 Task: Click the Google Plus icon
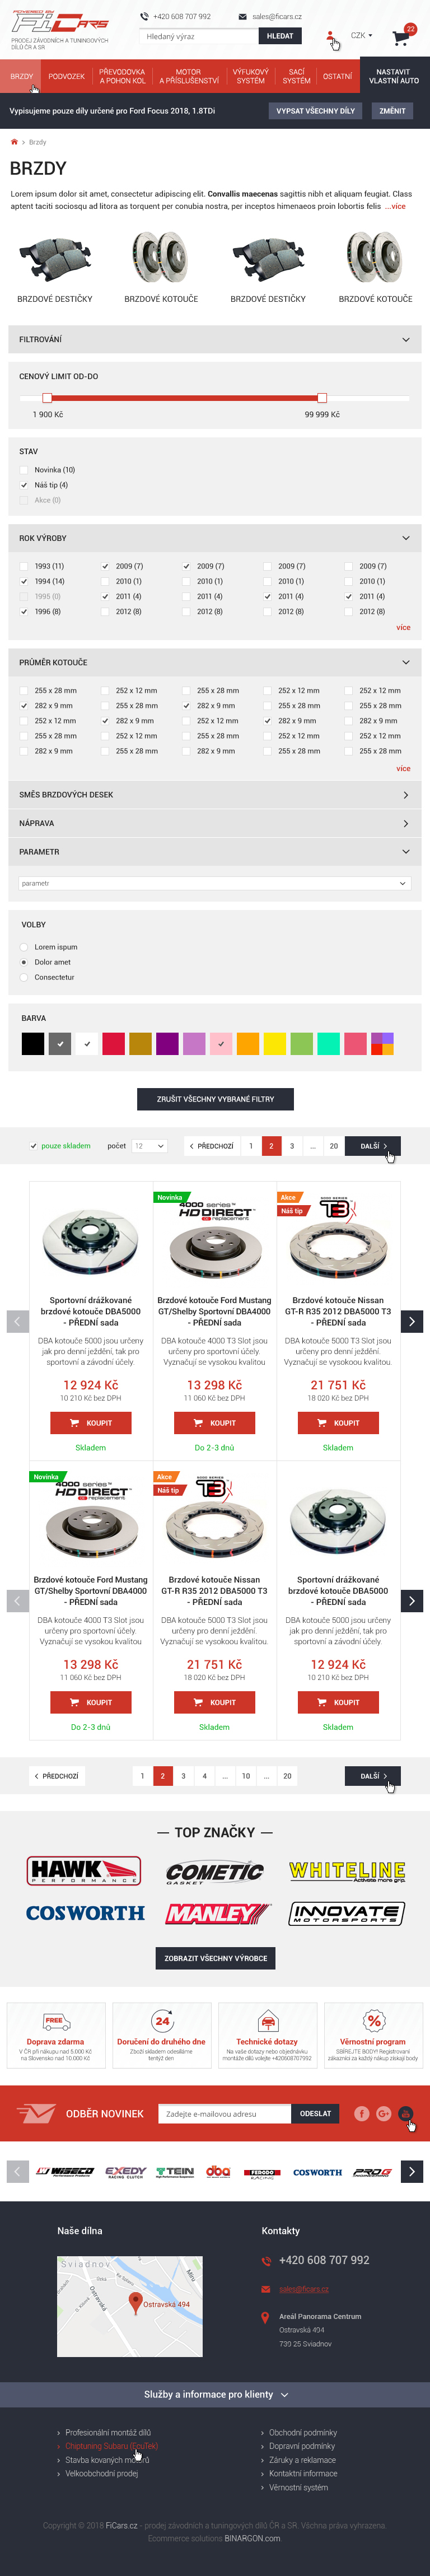point(383,2113)
